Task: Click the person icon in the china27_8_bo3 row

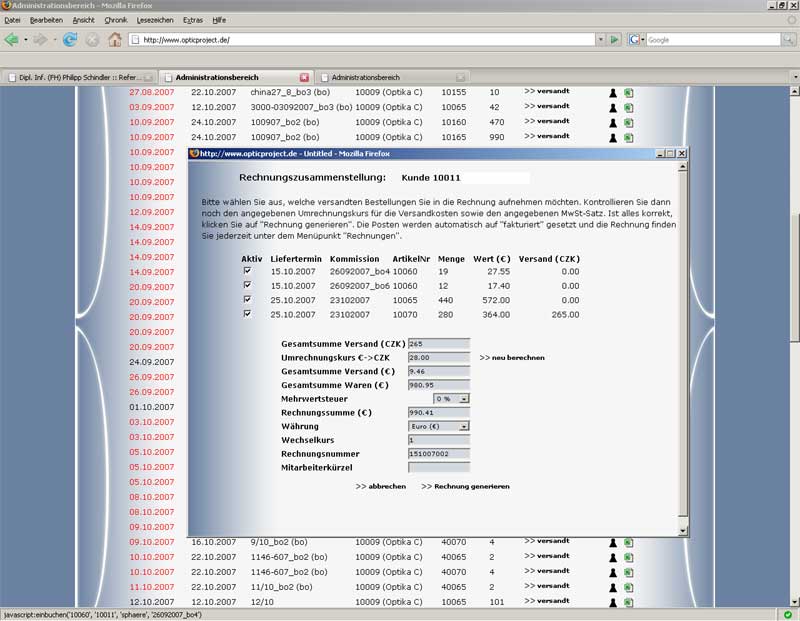Action: [x=613, y=92]
